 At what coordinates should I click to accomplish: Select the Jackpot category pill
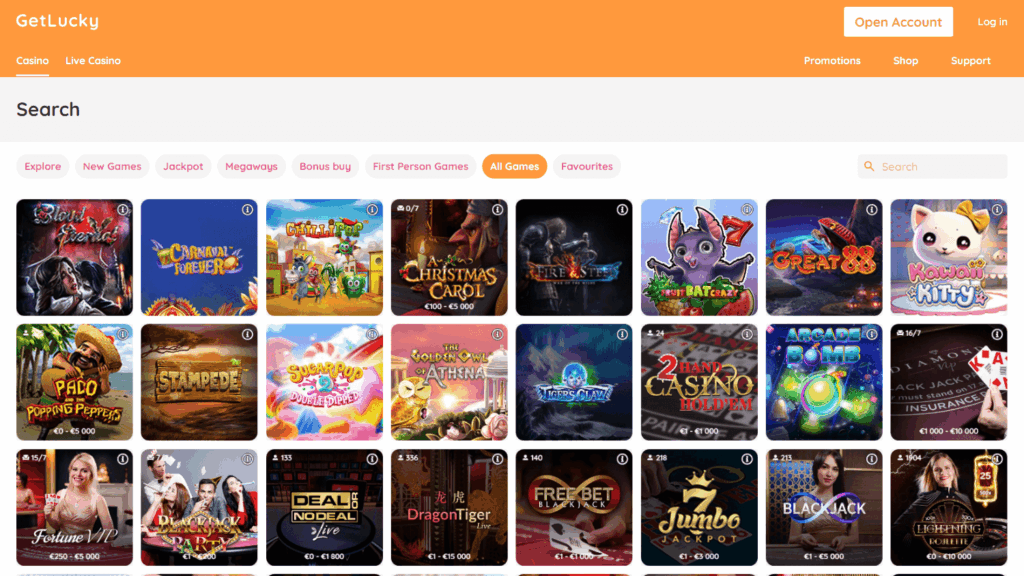[183, 167]
